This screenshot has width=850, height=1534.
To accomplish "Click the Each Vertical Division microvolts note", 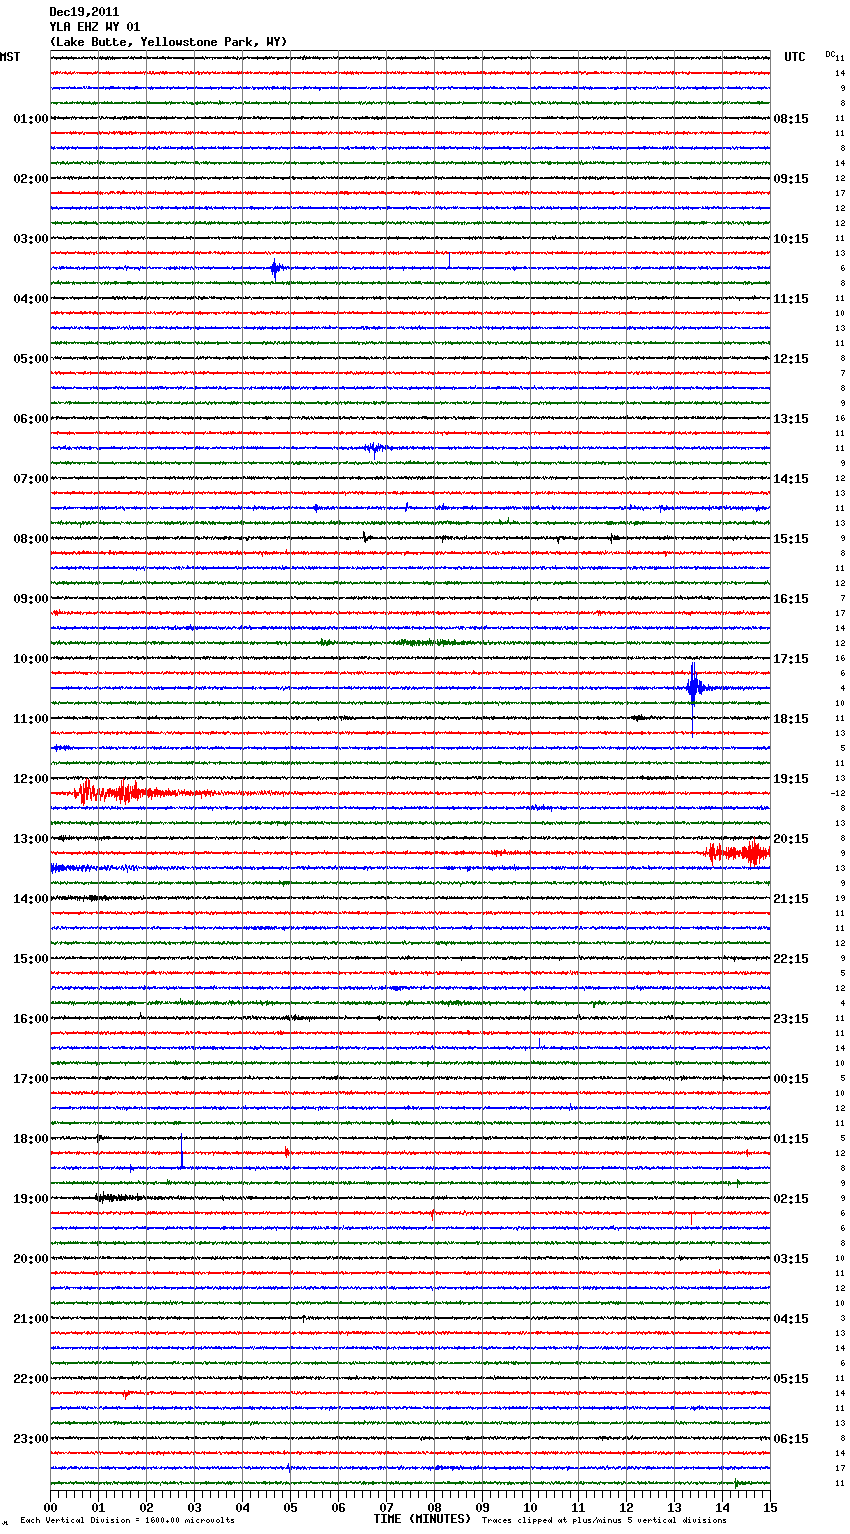I will 127,1520.
